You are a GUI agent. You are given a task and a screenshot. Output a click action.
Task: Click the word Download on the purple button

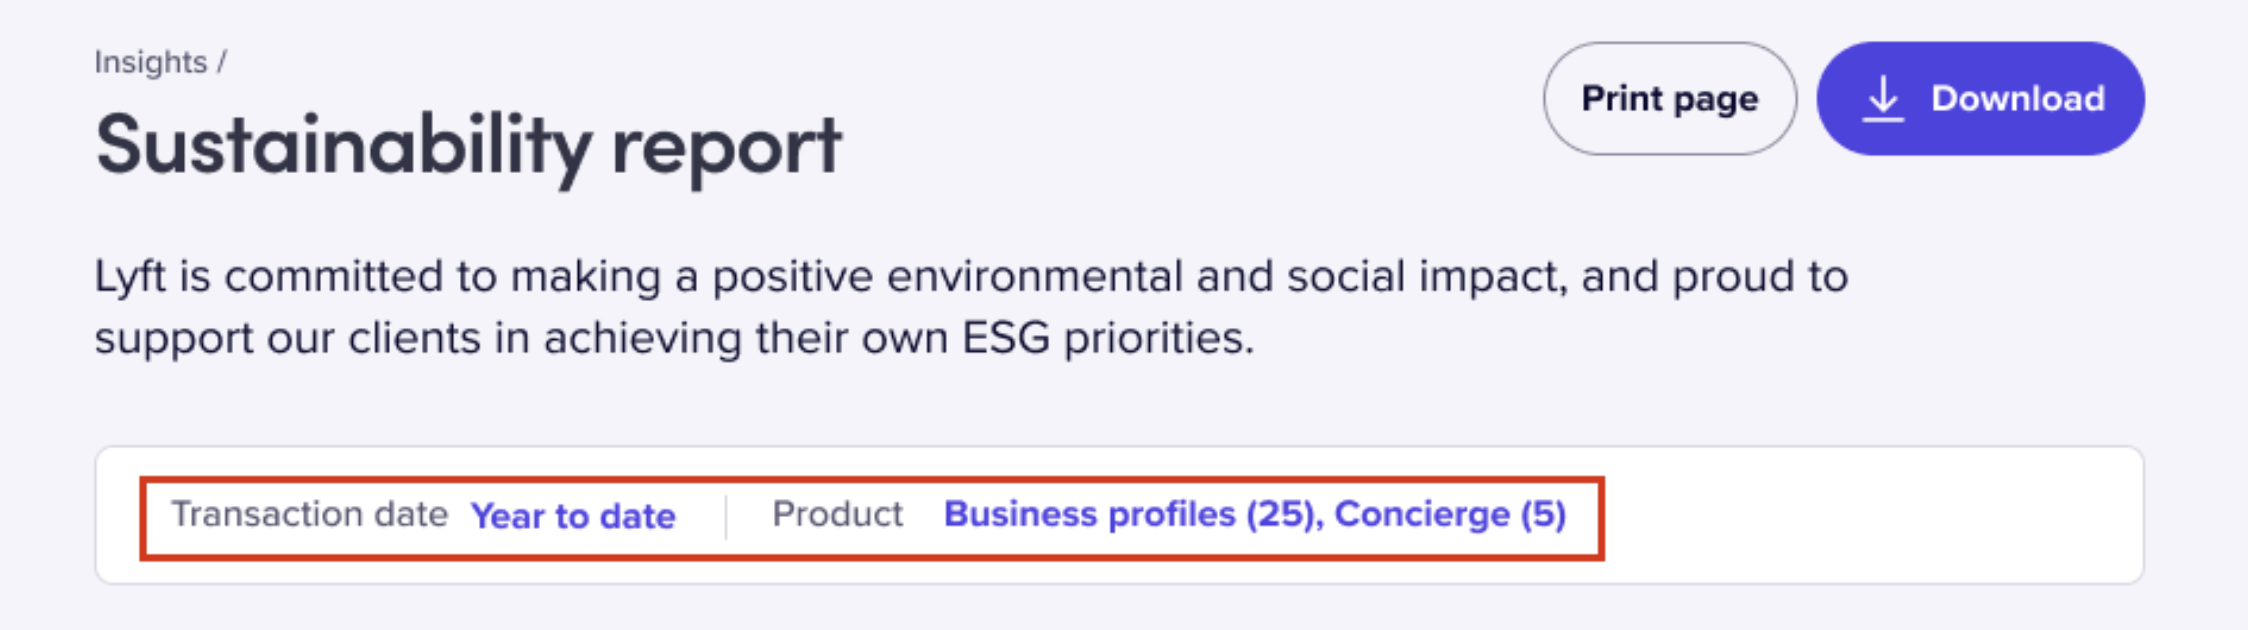point(2018,98)
